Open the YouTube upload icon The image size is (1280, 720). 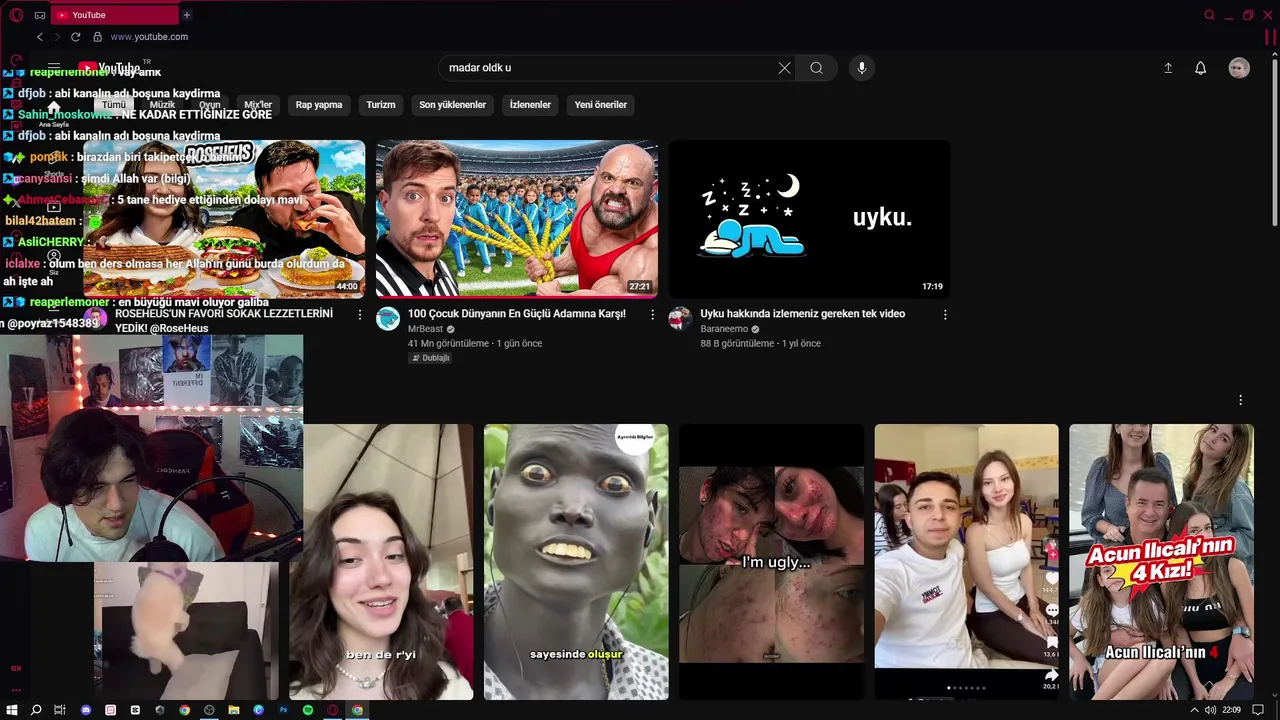[x=1168, y=68]
